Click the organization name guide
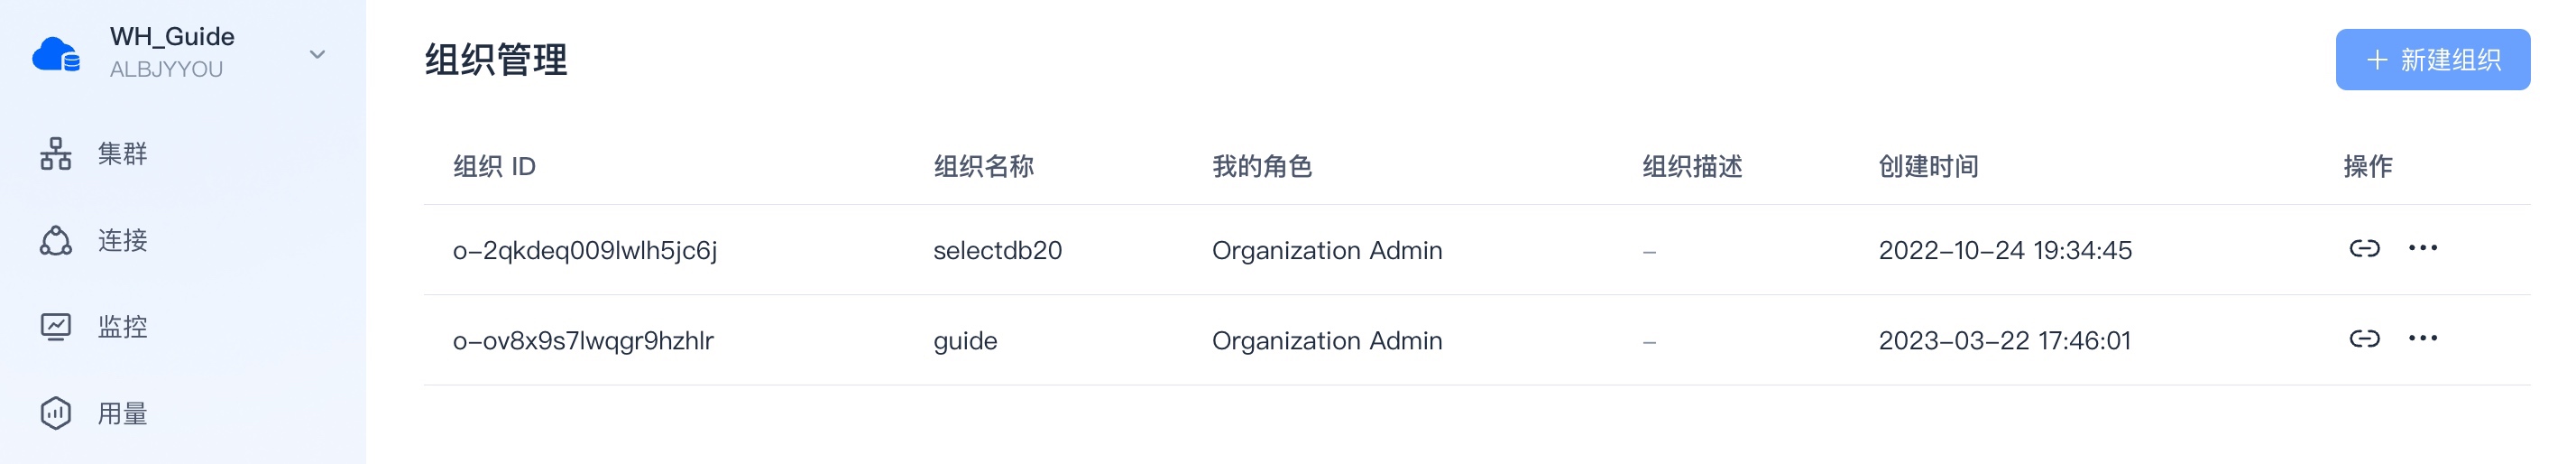The height and width of the screenshot is (464, 2576). click(x=965, y=341)
